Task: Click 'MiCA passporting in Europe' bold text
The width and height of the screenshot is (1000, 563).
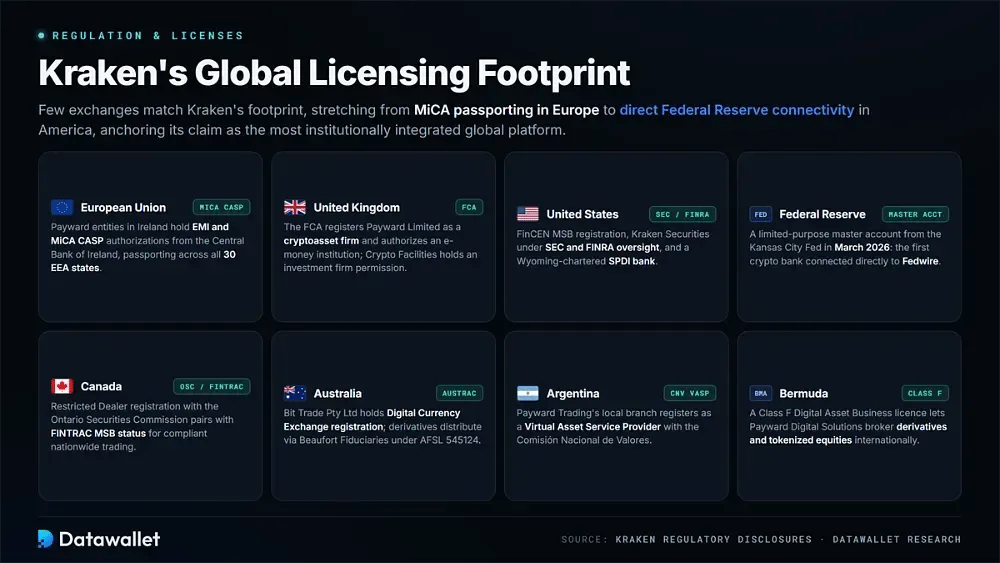Action: pyautogui.click(x=506, y=110)
